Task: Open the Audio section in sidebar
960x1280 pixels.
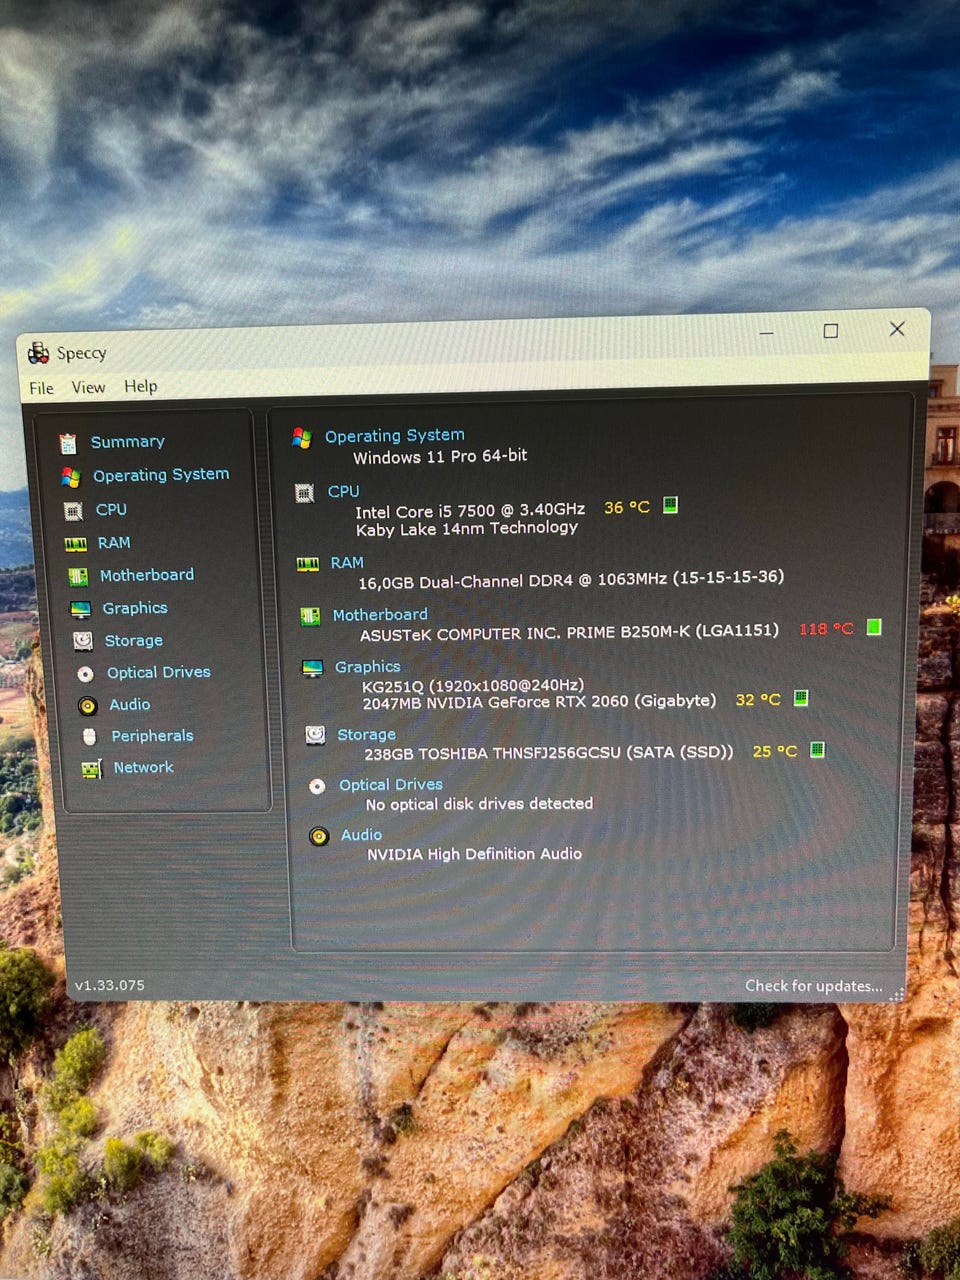Action: 130,705
